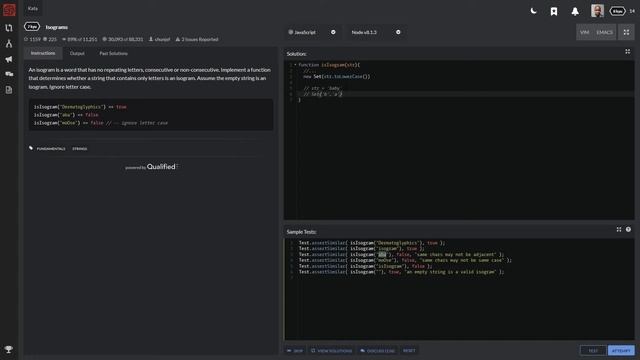
Task: Open the Kumite fork sidebar icon
Action: (x=9, y=43)
